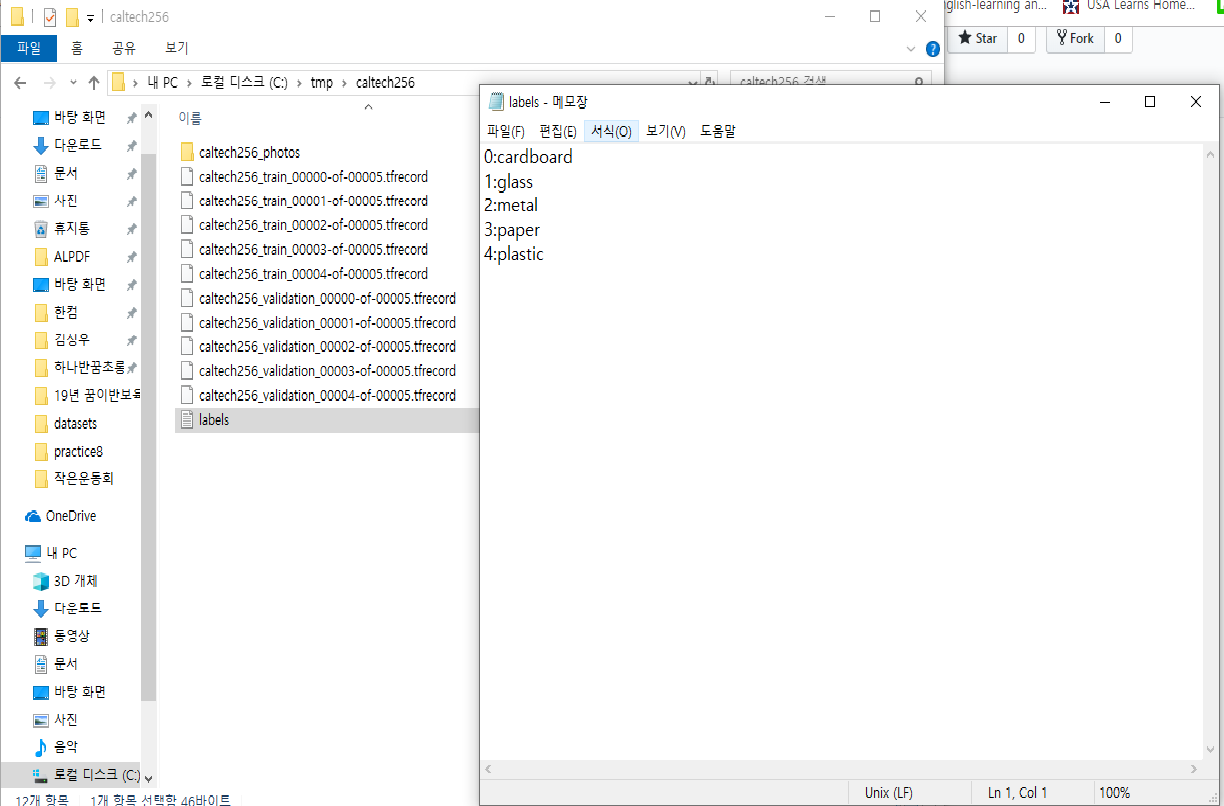Click the back navigation arrow
1224x806 pixels.
tap(19, 82)
